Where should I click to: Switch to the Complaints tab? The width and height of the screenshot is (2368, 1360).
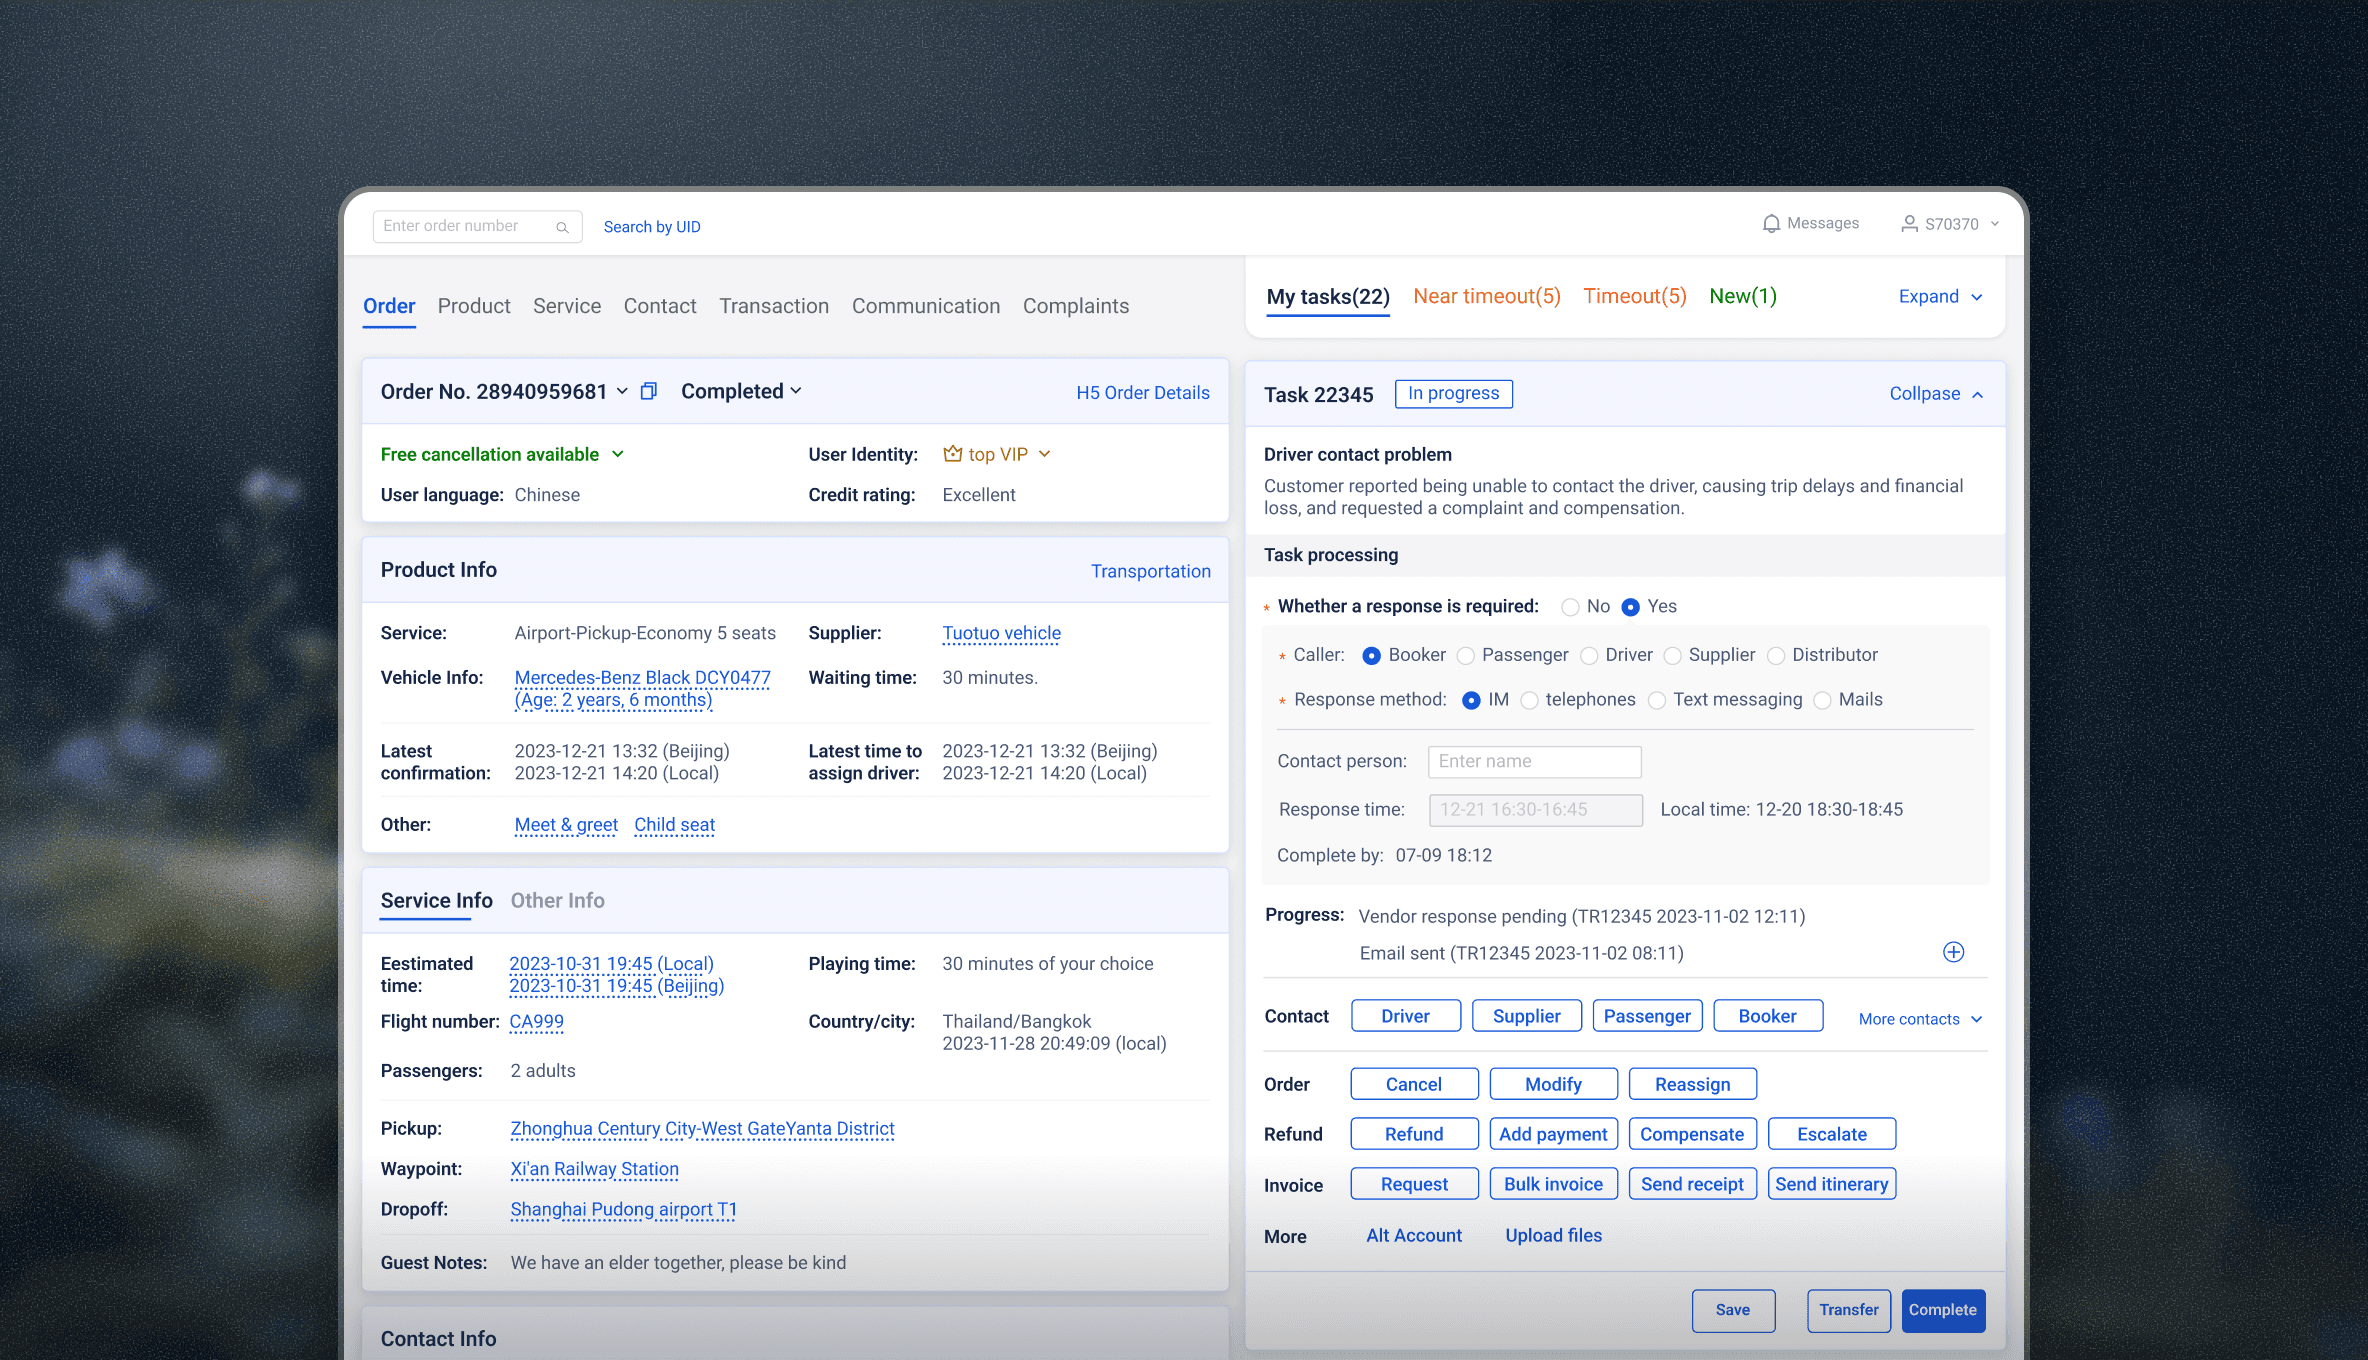tap(1076, 306)
